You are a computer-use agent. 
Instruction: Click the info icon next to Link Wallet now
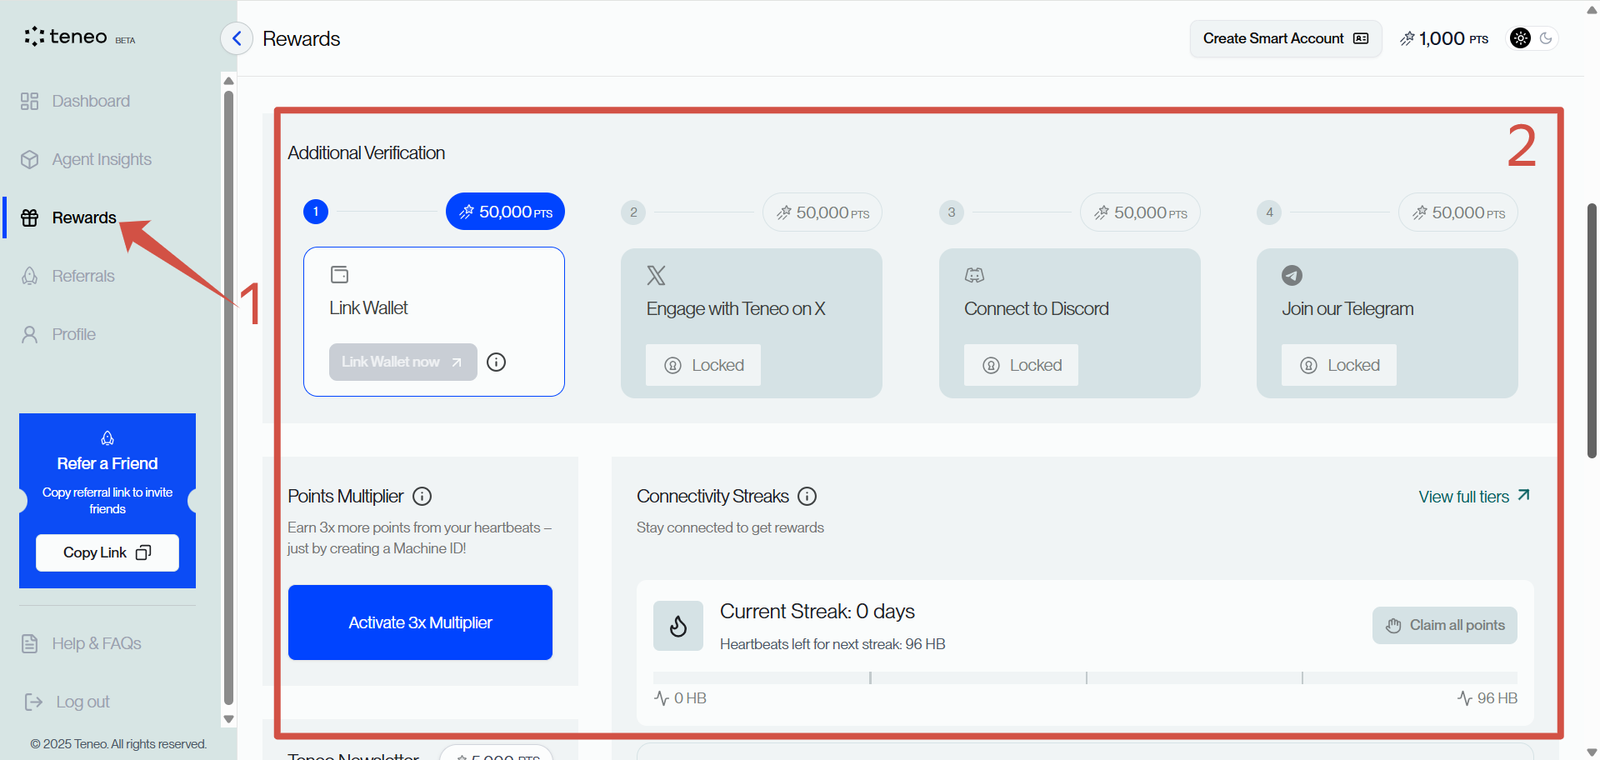(x=496, y=362)
